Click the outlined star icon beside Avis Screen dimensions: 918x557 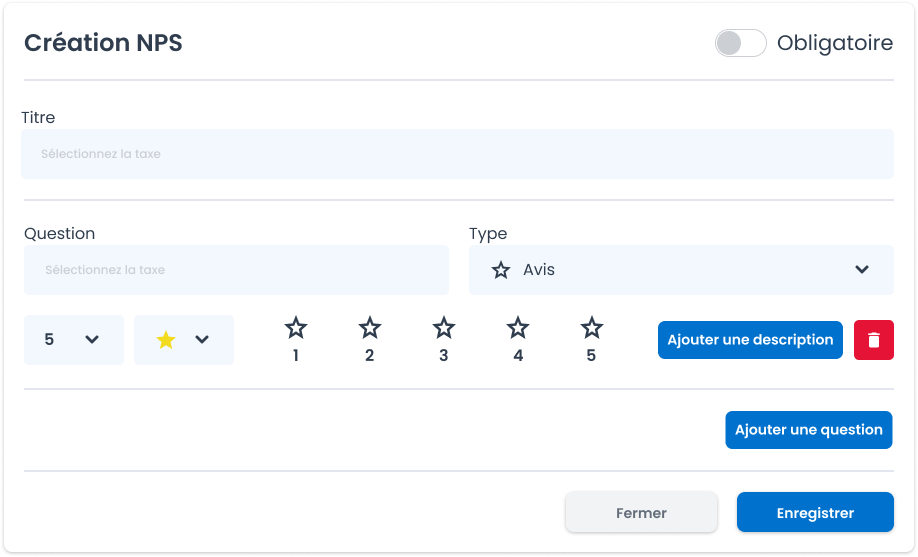[x=501, y=270]
